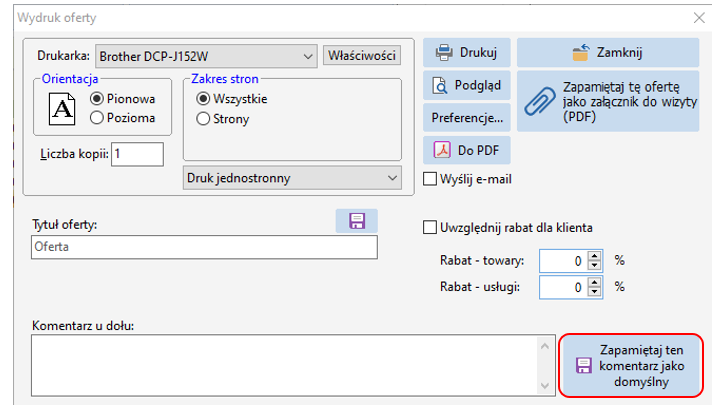
Task: Decrease Rabat - usługi value with down arrow
Action: (594, 292)
